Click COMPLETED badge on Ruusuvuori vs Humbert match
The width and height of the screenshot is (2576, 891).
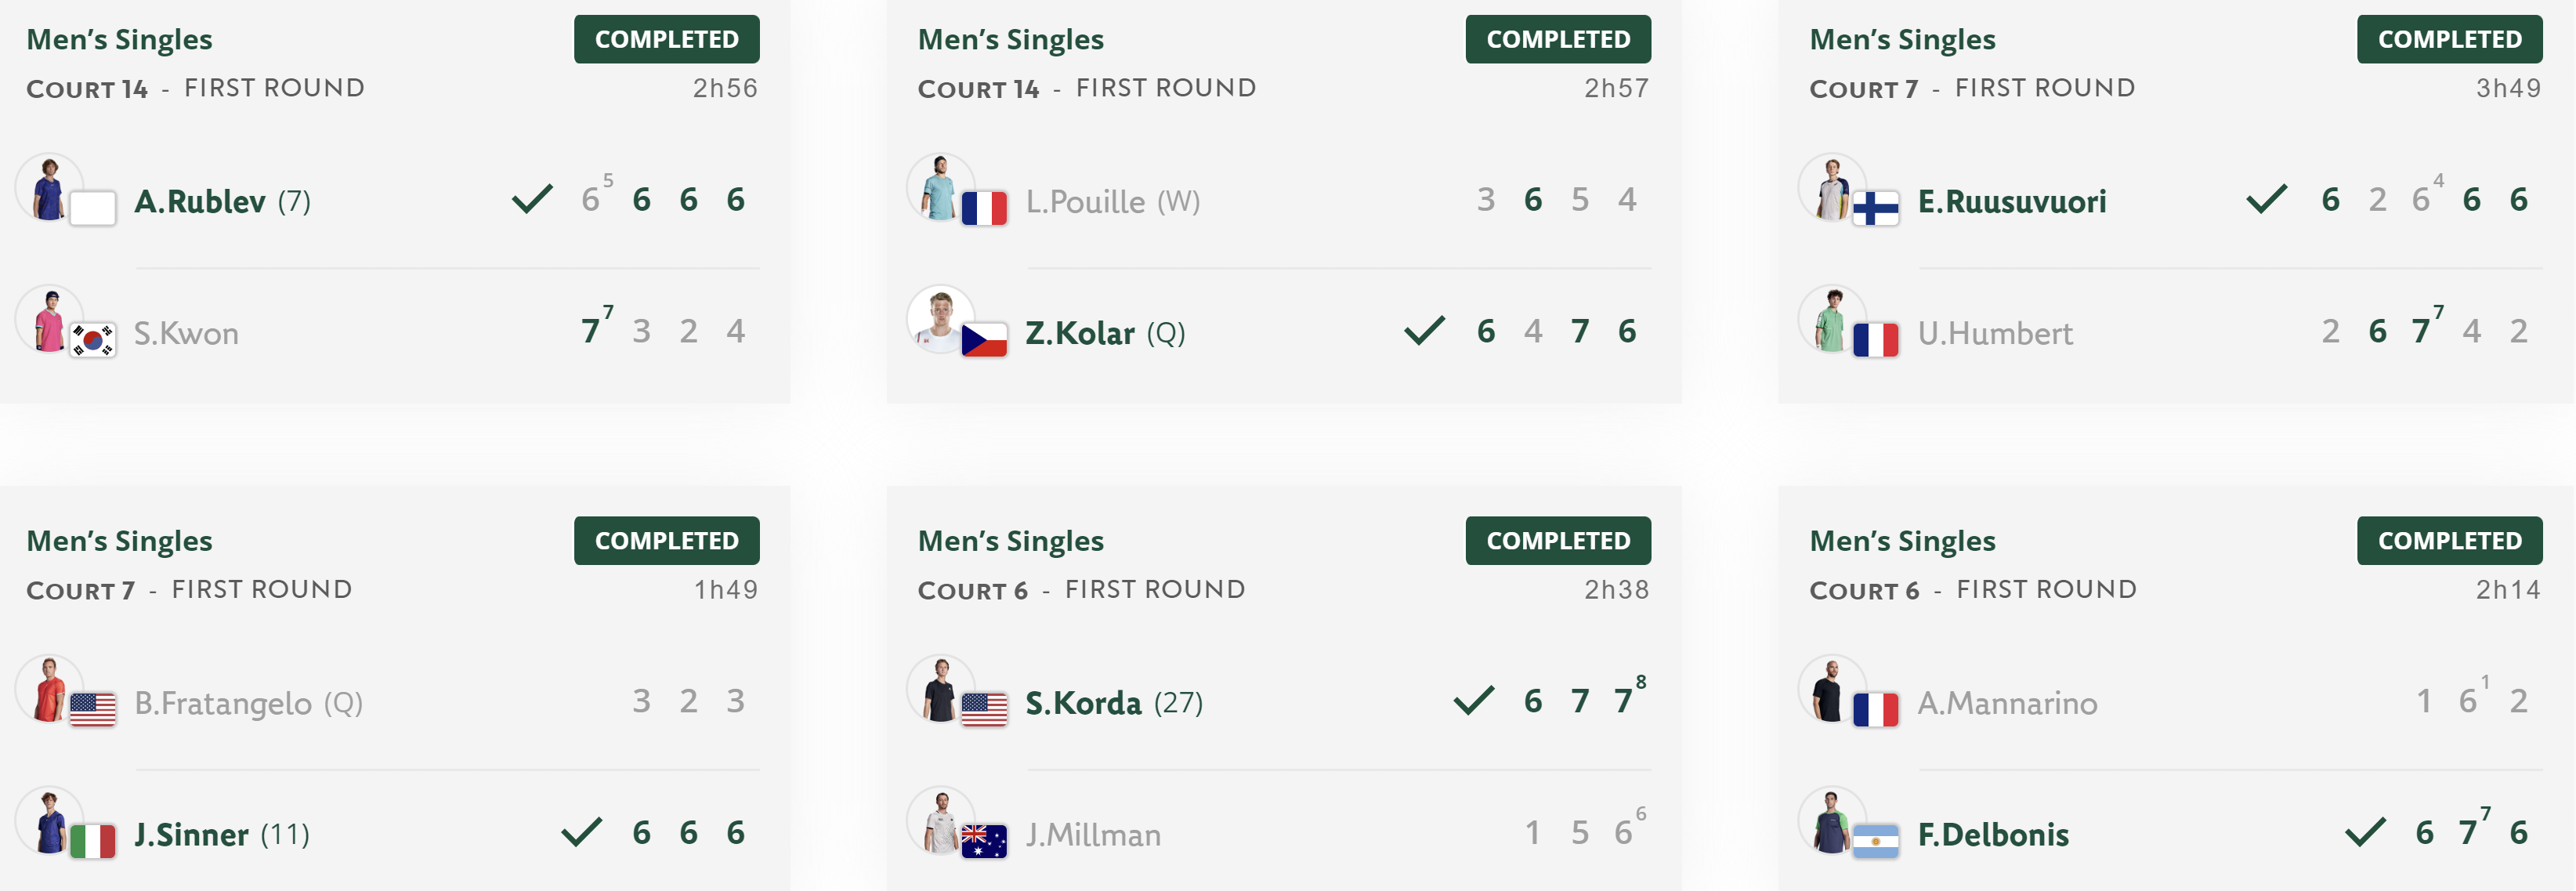coord(2450,39)
